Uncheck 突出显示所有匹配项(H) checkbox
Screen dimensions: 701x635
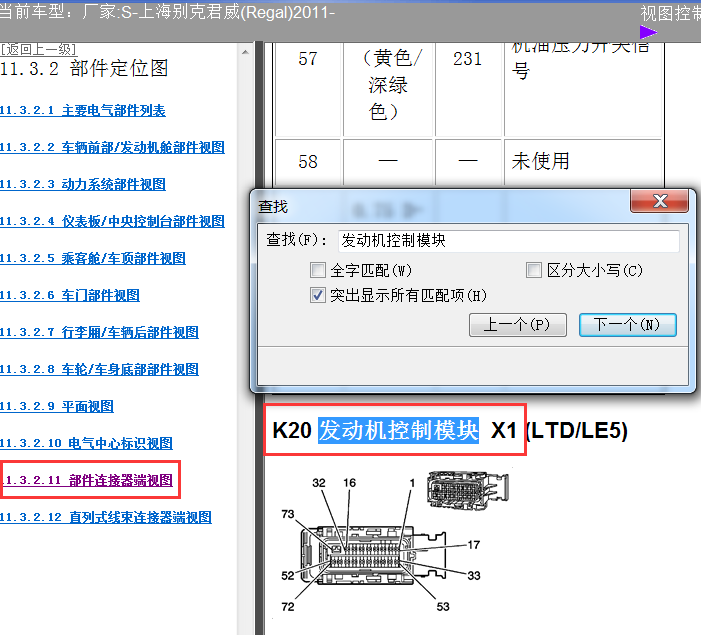pyautogui.click(x=318, y=295)
